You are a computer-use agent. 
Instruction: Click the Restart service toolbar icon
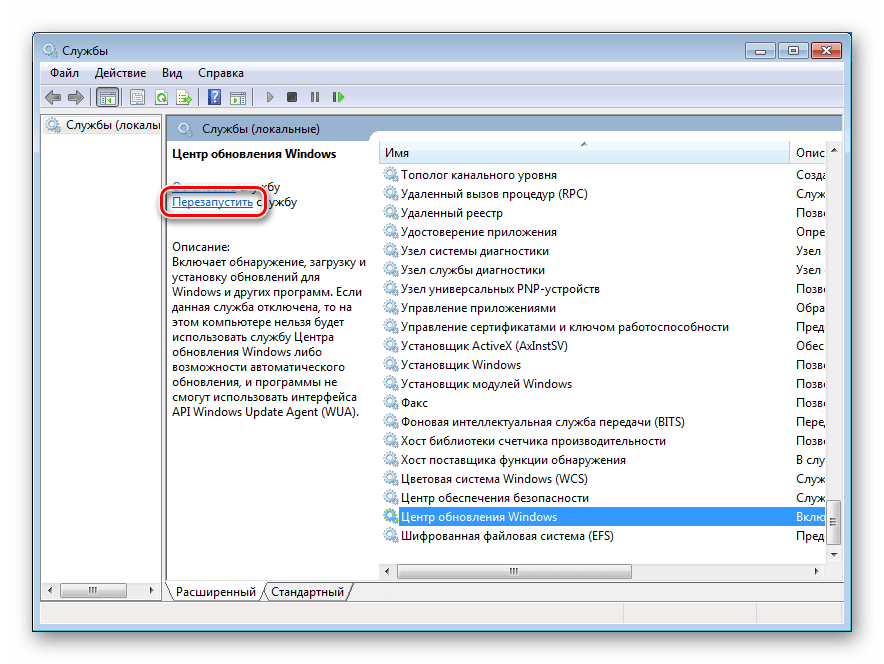pyautogui.click(x=339, y=97)
